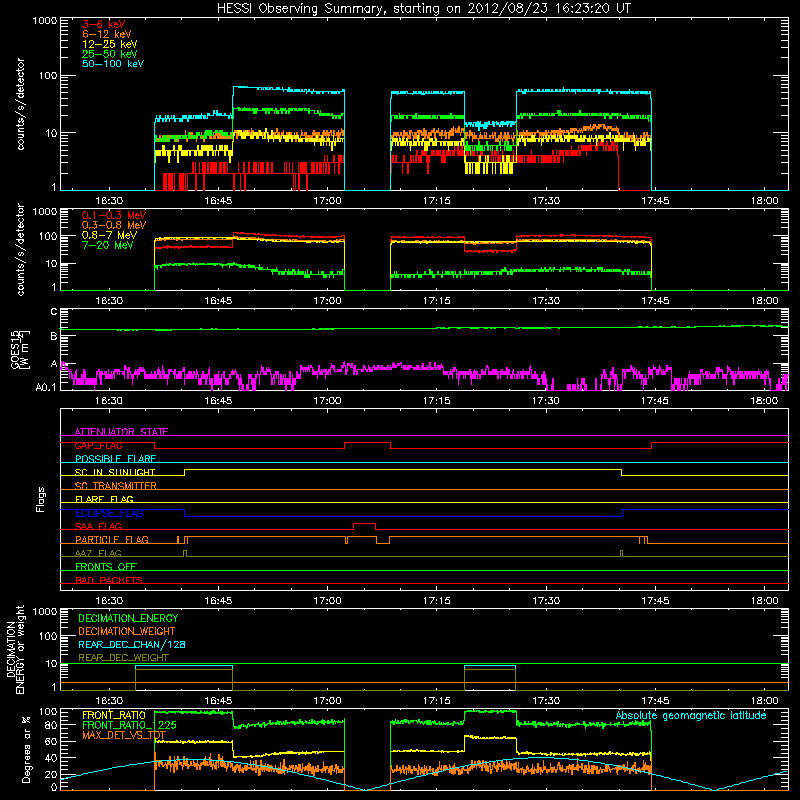
Task: Click the FRONTS_OFF flag label
Action: (106, 567)
